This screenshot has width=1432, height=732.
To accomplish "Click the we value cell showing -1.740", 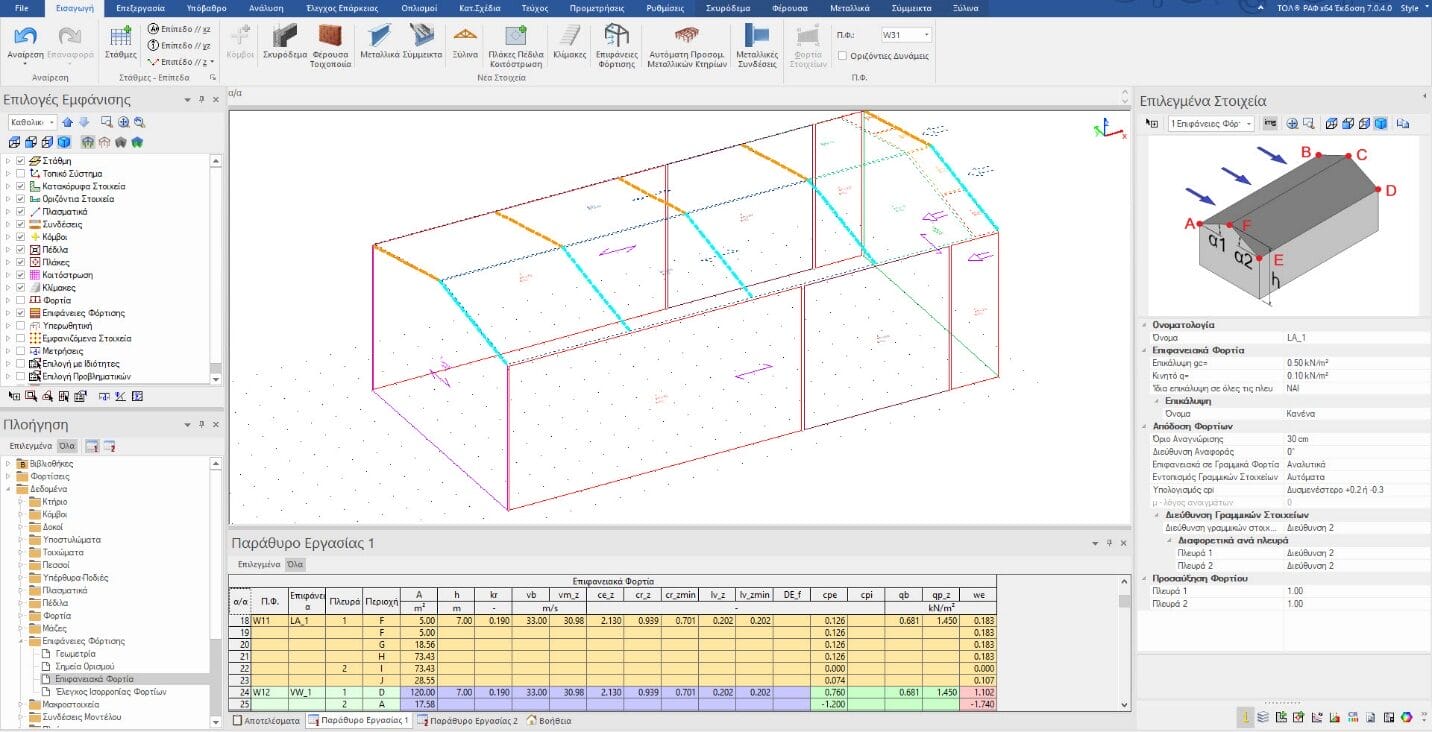I will coord(977,705).
